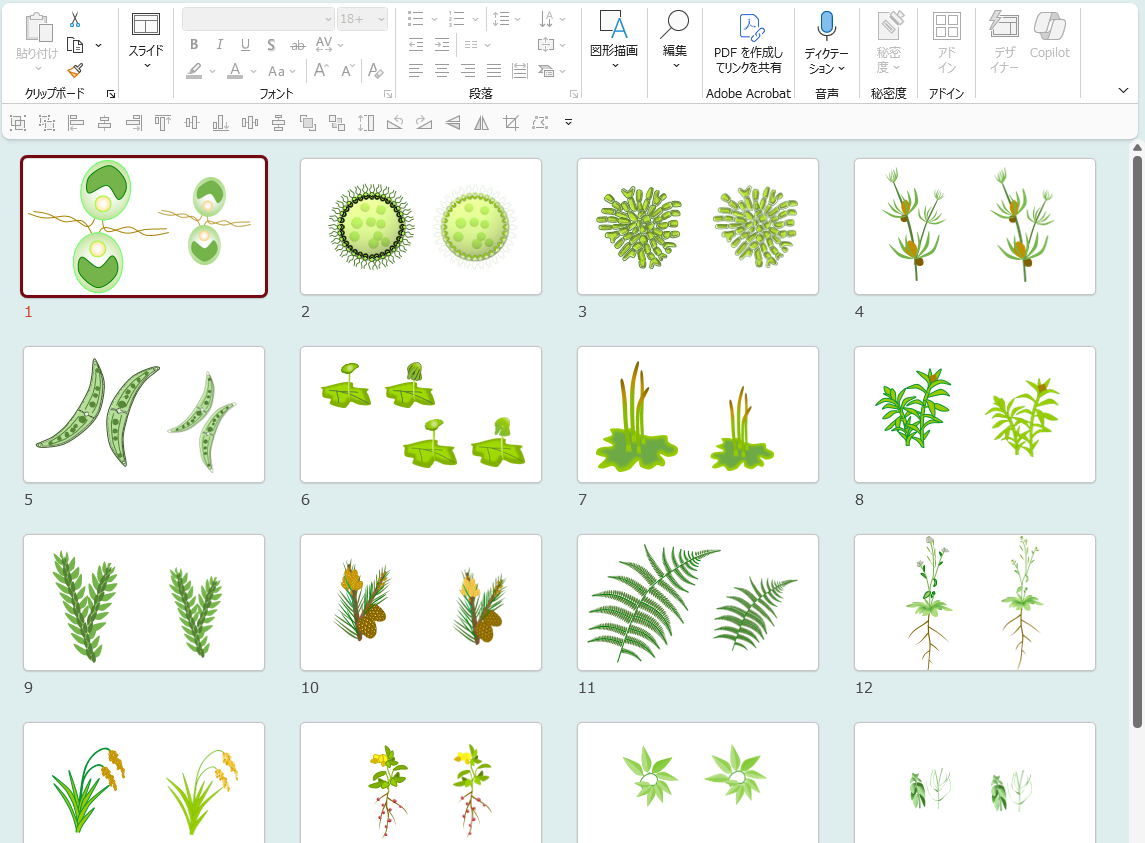Click the Cut scissors icon
Screen dimensions: 1145x843
[75, 20]
